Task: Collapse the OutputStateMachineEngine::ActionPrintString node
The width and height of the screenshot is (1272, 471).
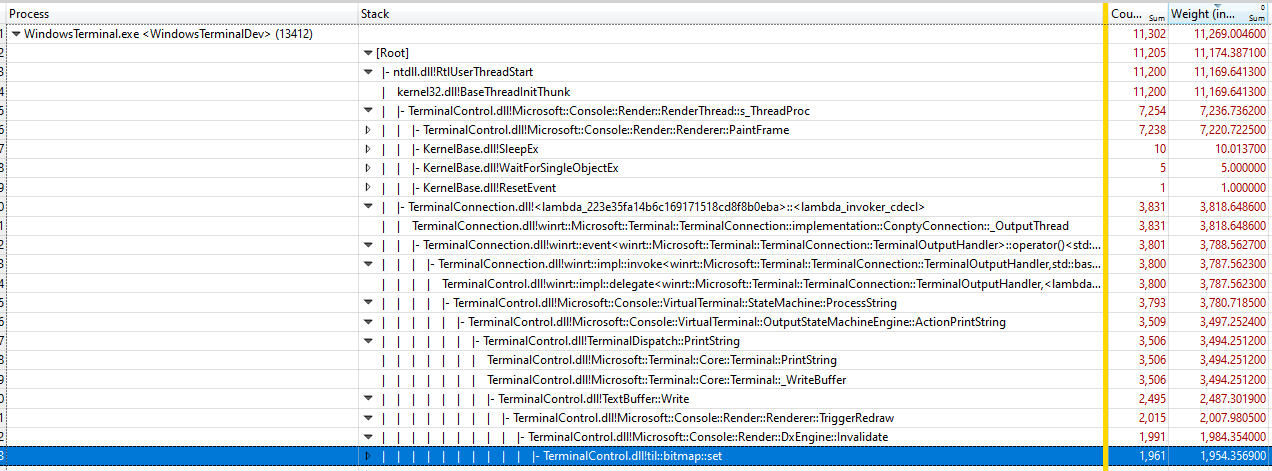Action: 368,322
